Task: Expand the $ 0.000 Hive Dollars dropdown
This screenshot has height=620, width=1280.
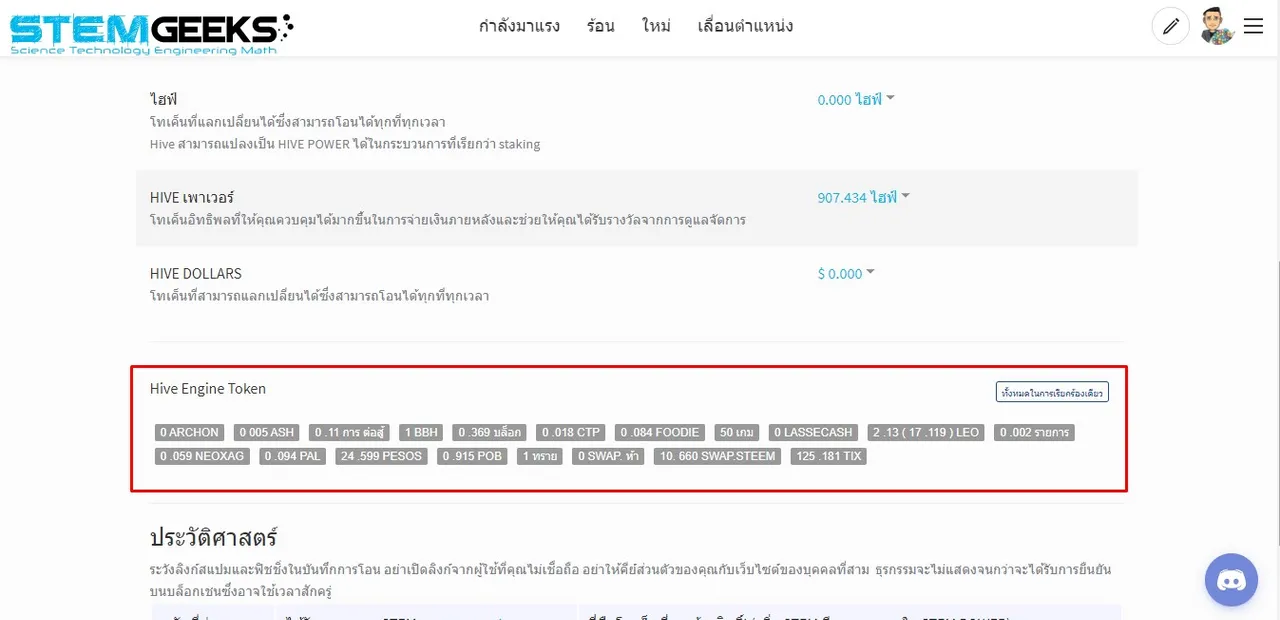Action: (x=846, y=274)
